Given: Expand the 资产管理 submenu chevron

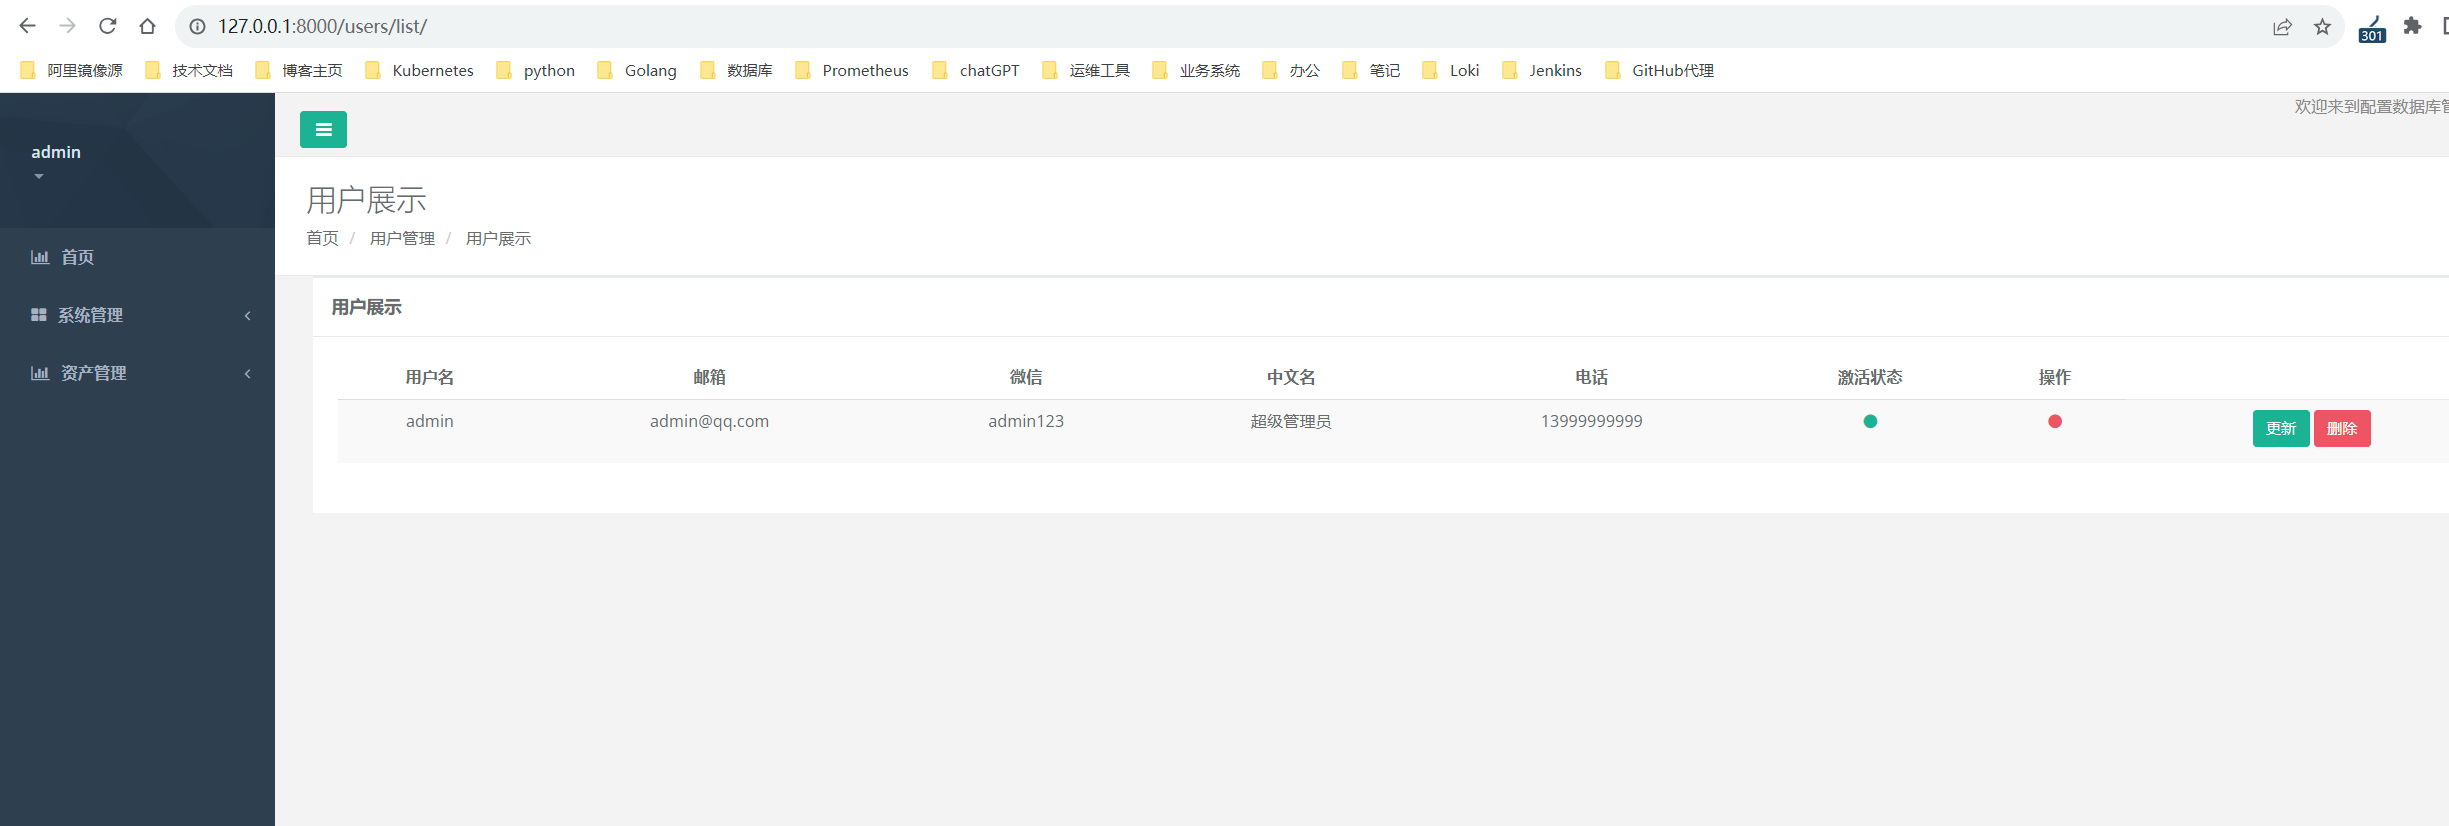Looking at the screenshot, I should 247,374.
